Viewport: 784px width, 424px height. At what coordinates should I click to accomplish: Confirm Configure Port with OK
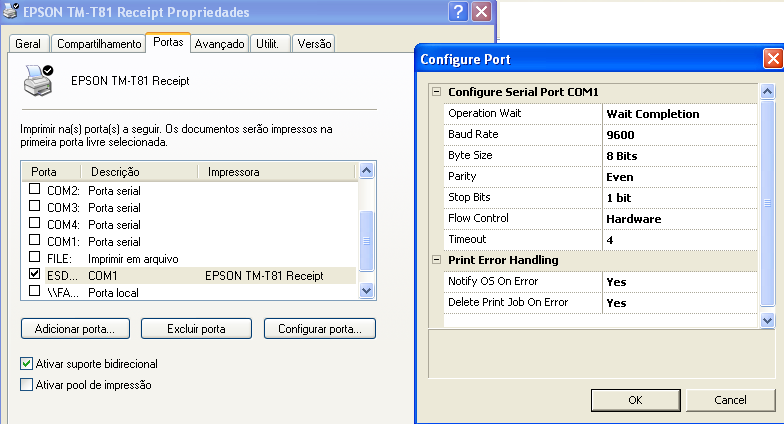pos(636,400)
